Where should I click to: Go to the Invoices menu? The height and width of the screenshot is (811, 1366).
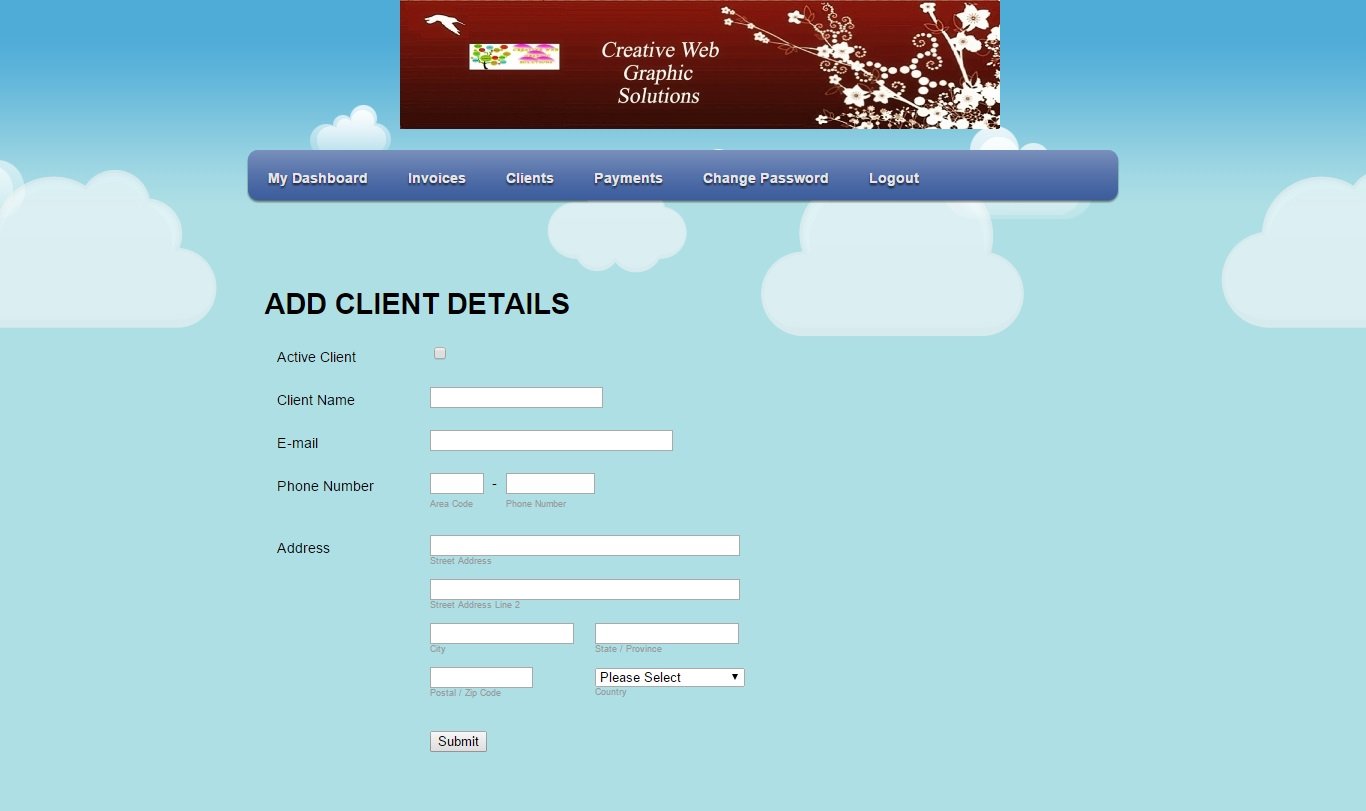pos(436,178)
